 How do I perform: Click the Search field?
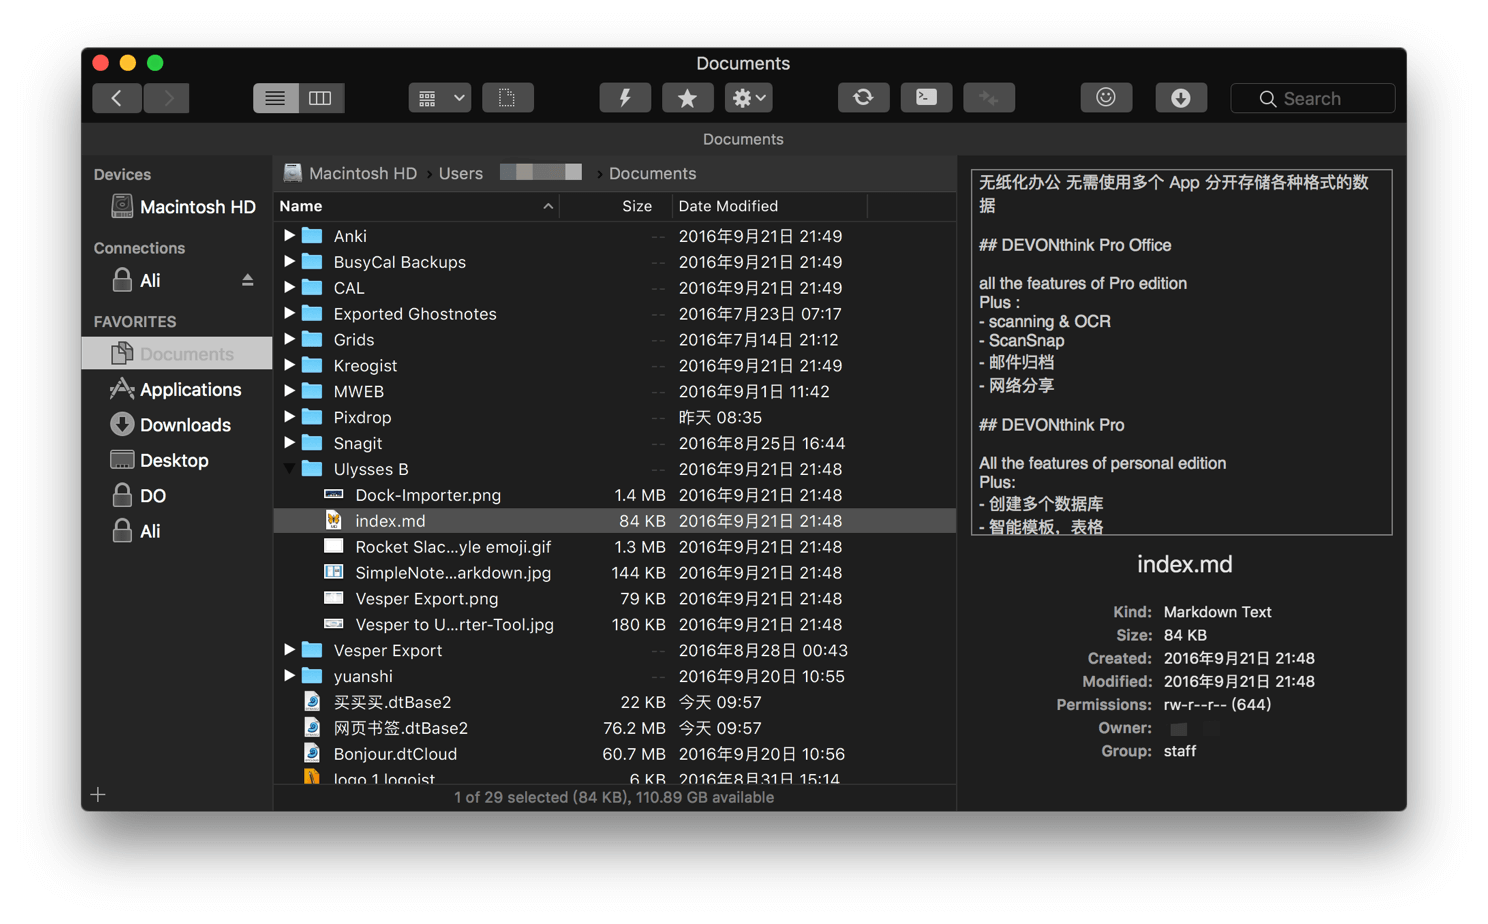coord(1312,98)
